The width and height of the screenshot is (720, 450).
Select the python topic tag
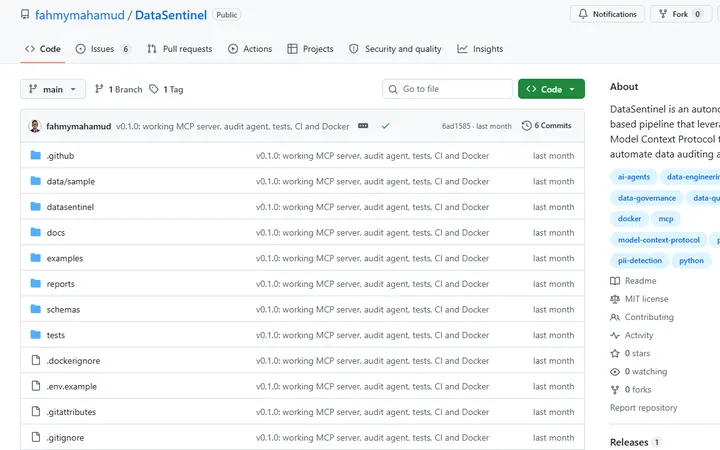pos(691,260)
